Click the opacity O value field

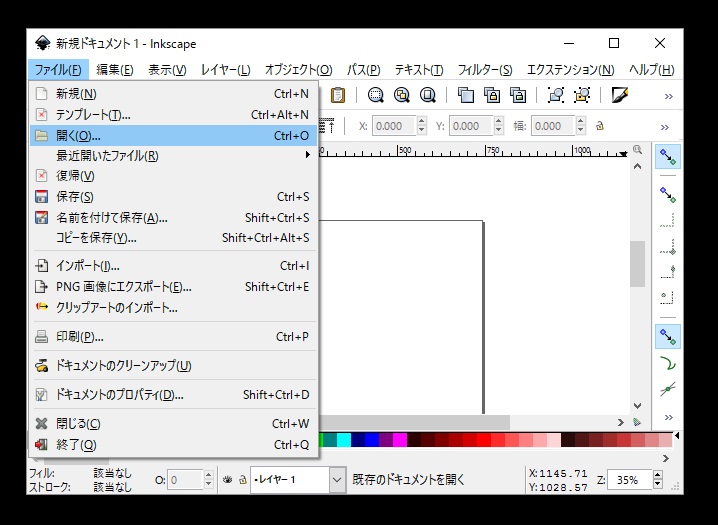pyautogui.click(x=185, y=480)
